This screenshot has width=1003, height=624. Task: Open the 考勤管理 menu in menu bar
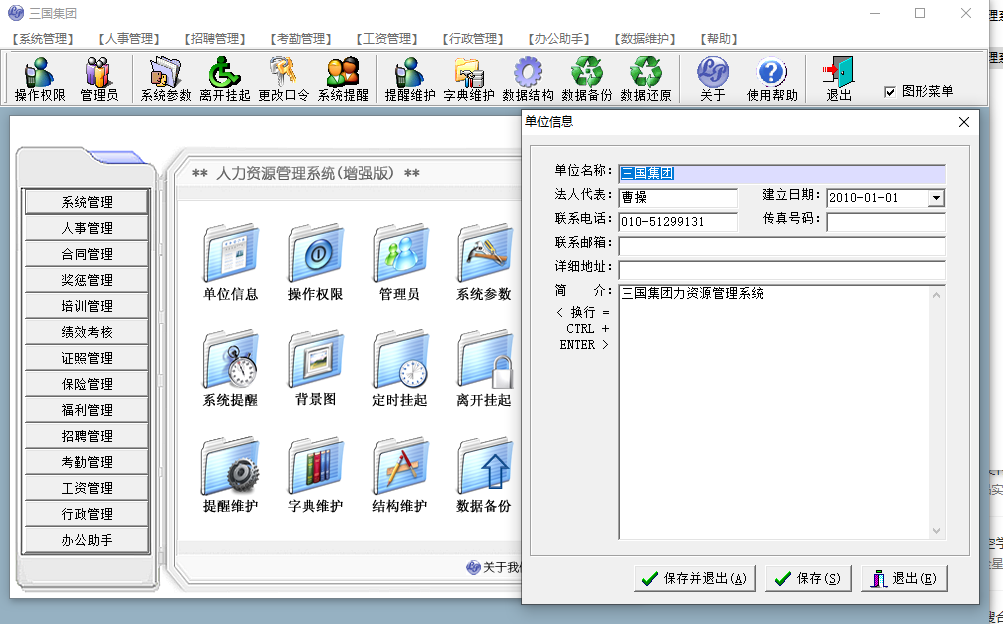[x=301, y=39]
